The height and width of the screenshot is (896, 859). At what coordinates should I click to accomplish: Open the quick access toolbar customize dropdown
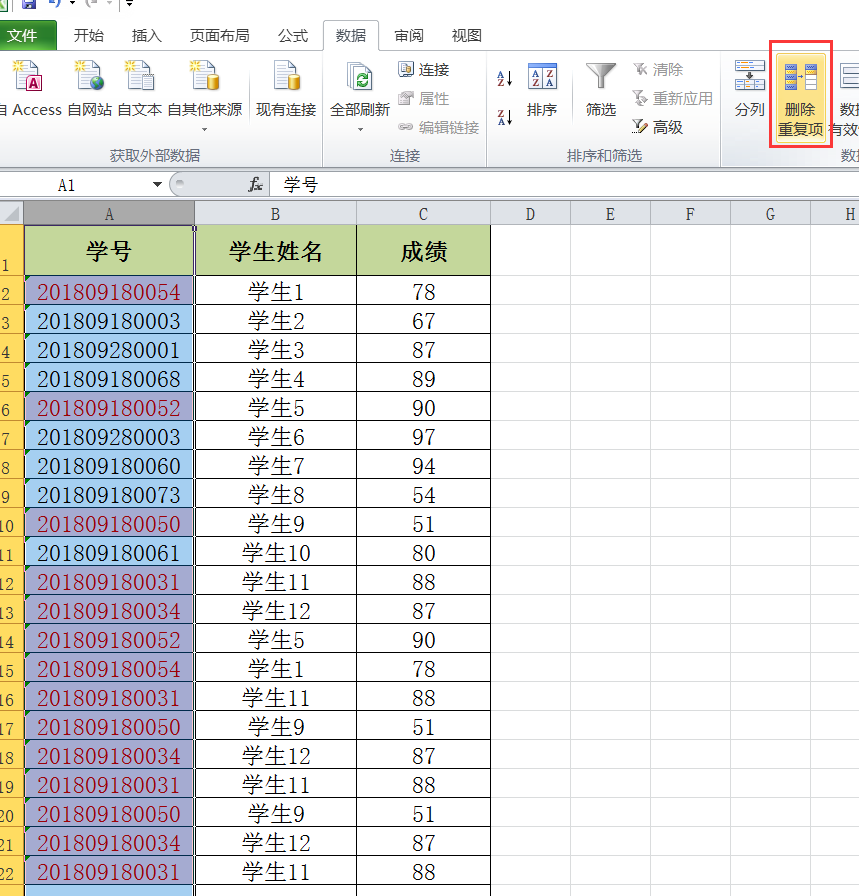(x=129, y=3)
